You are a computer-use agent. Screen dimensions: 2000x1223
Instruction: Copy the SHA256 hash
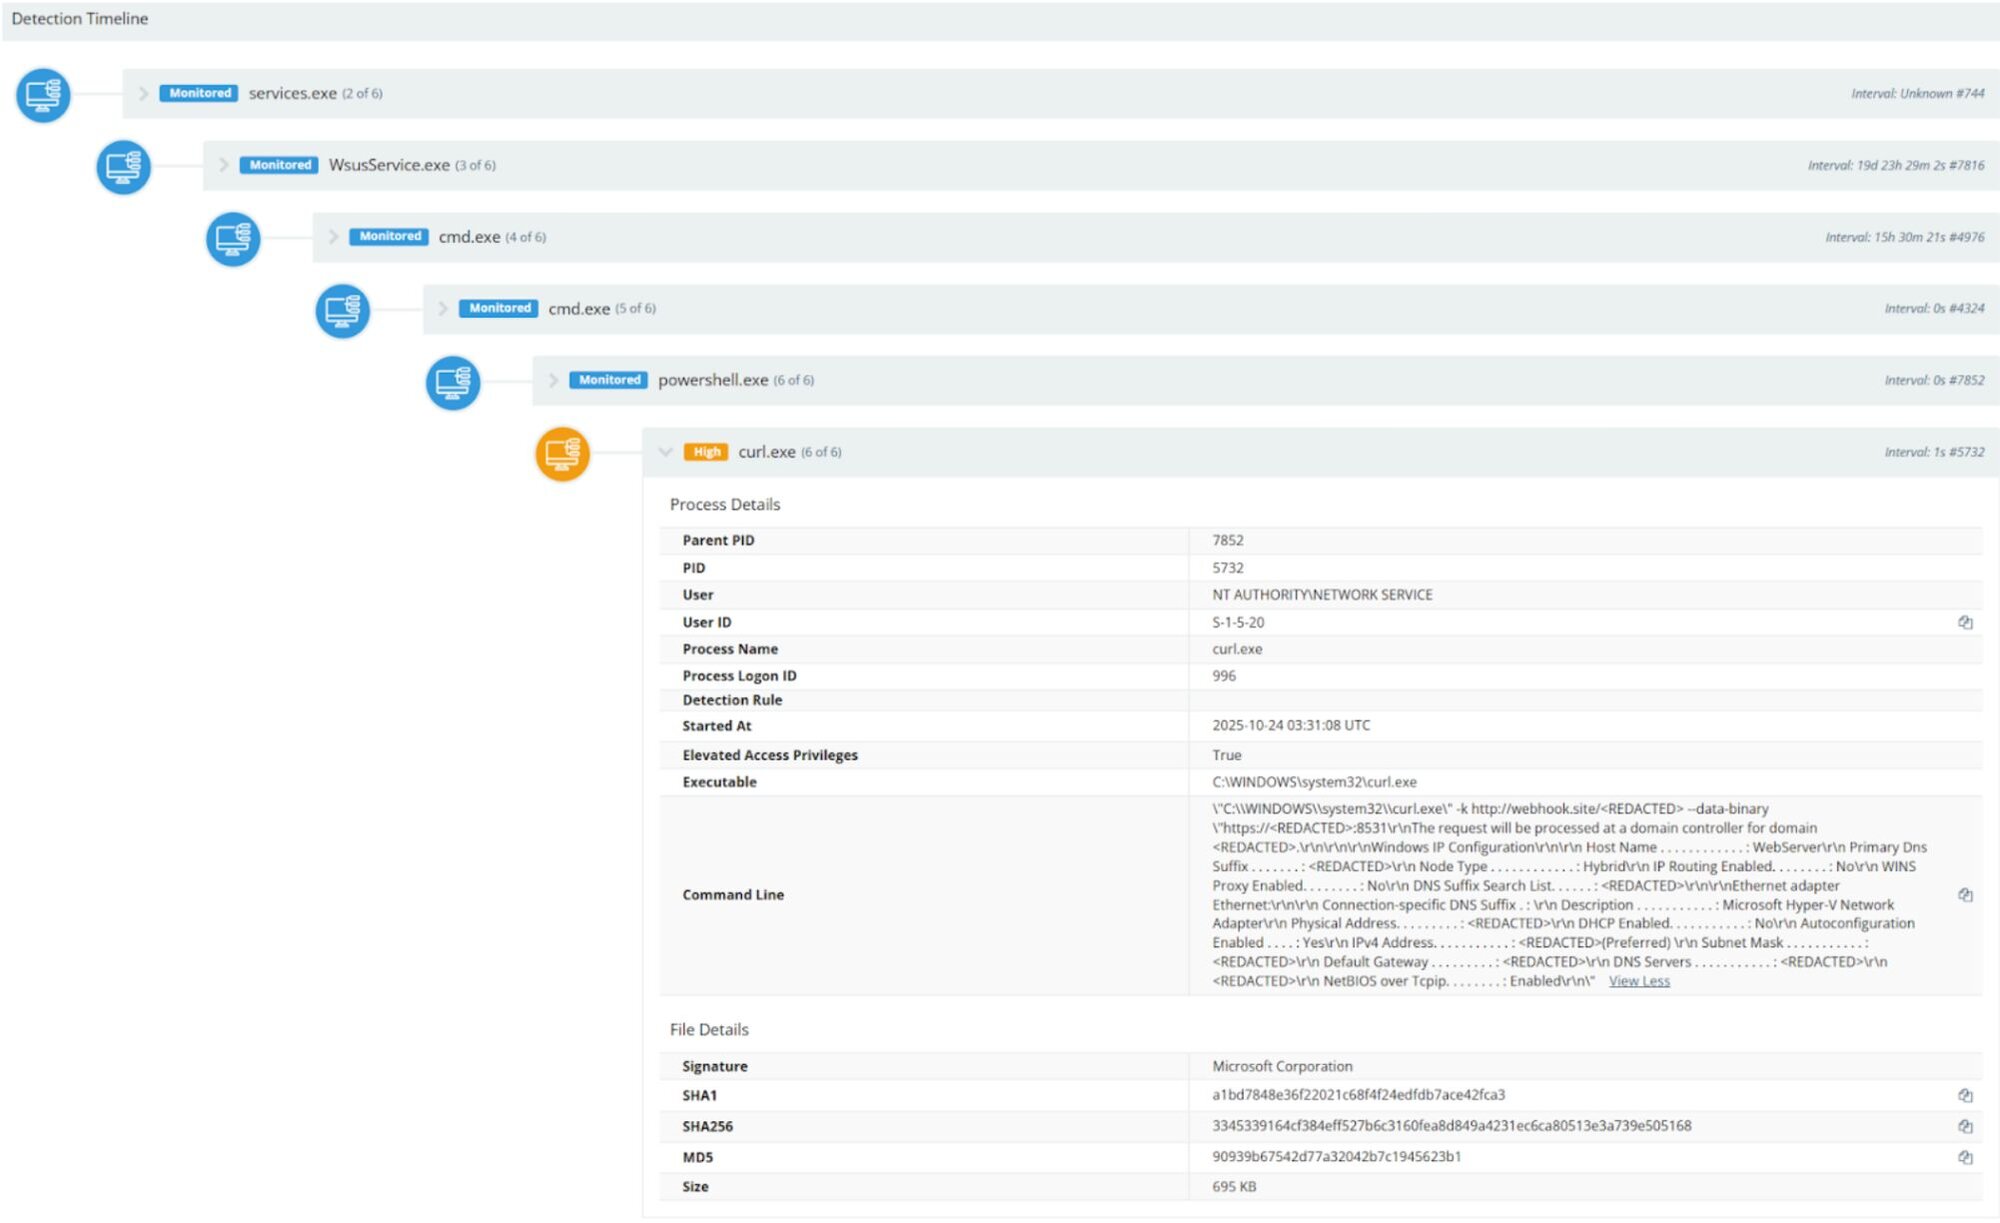point(1964,1127)
